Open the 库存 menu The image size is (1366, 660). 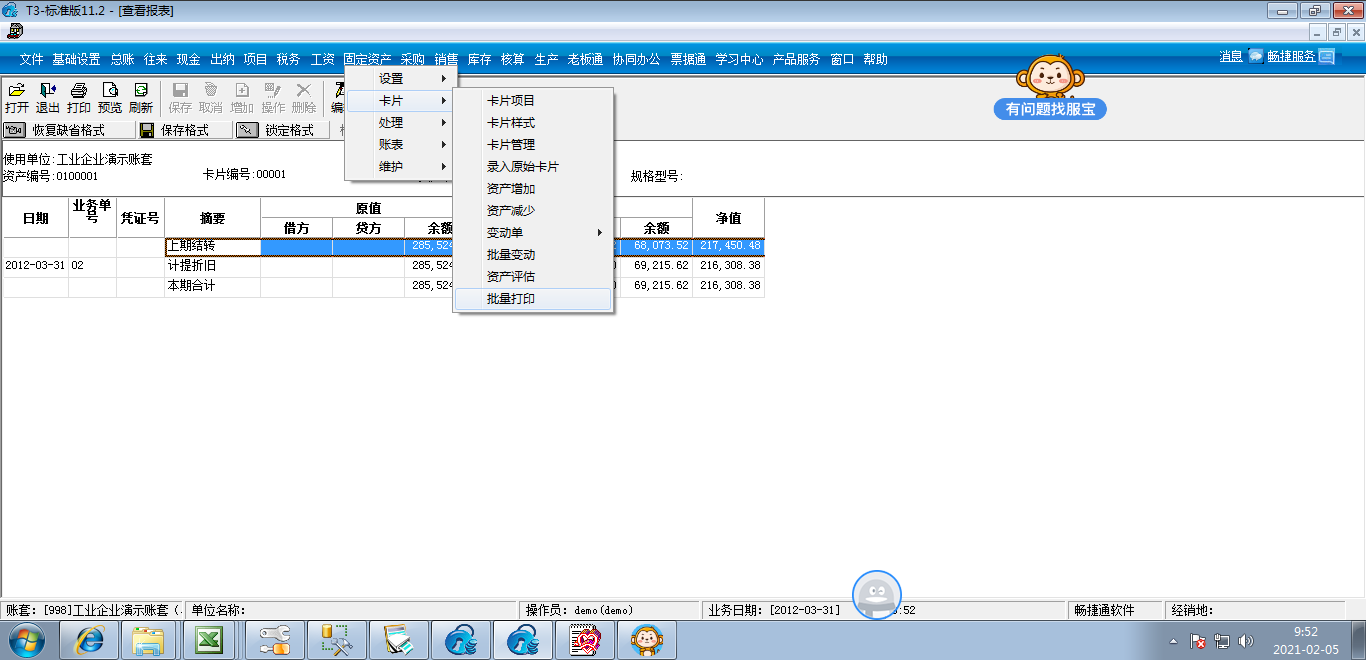point(479,60)
